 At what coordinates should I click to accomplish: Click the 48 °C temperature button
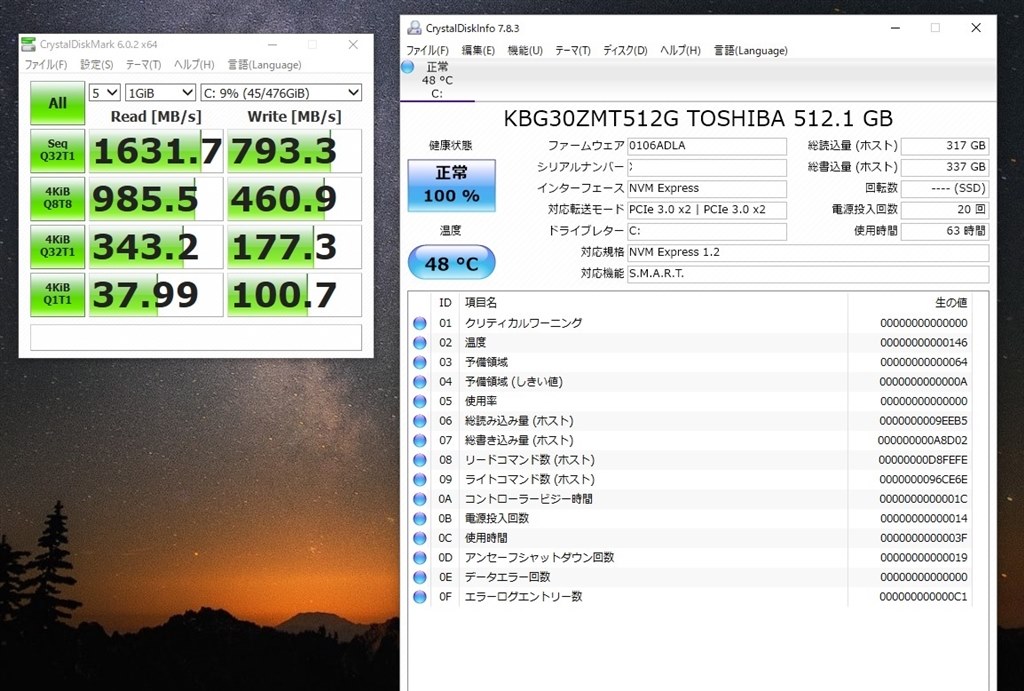point(451,263)
